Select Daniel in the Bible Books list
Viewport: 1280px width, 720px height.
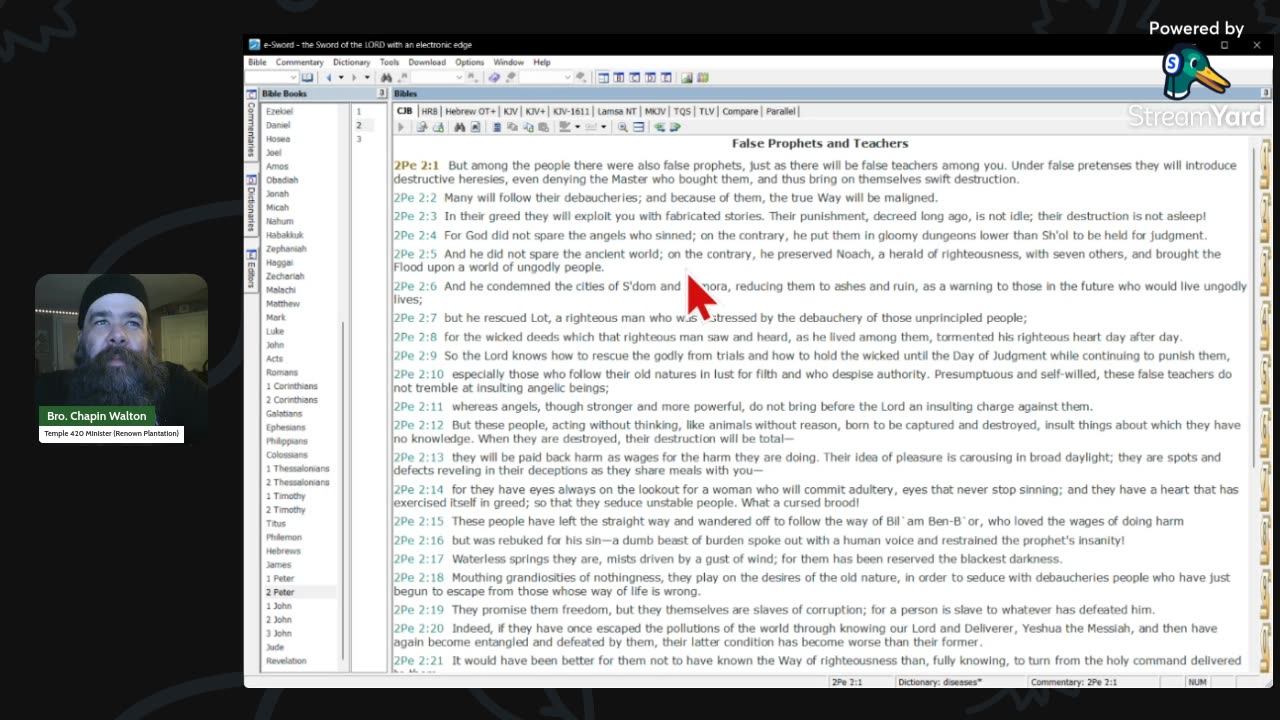coord(278,125)
